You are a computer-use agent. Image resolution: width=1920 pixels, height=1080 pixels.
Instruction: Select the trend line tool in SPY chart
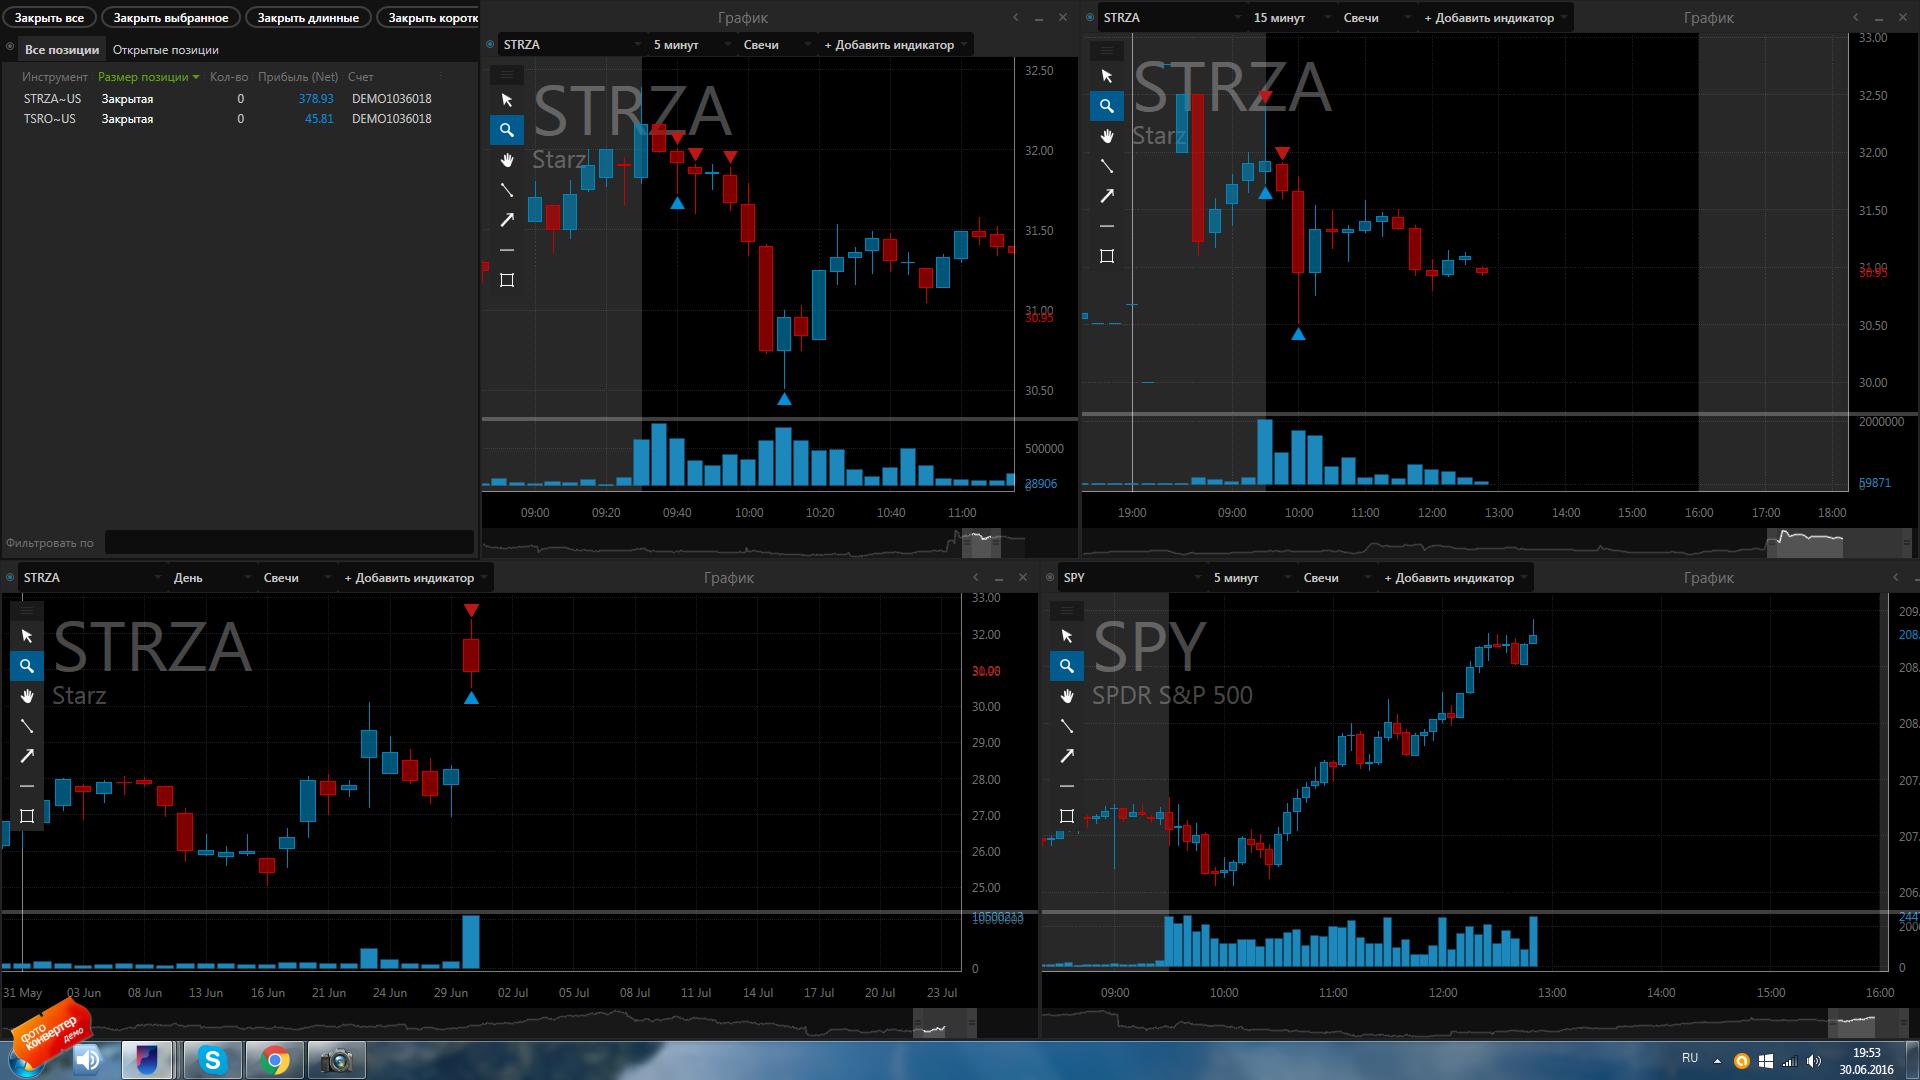[1067, 726]
